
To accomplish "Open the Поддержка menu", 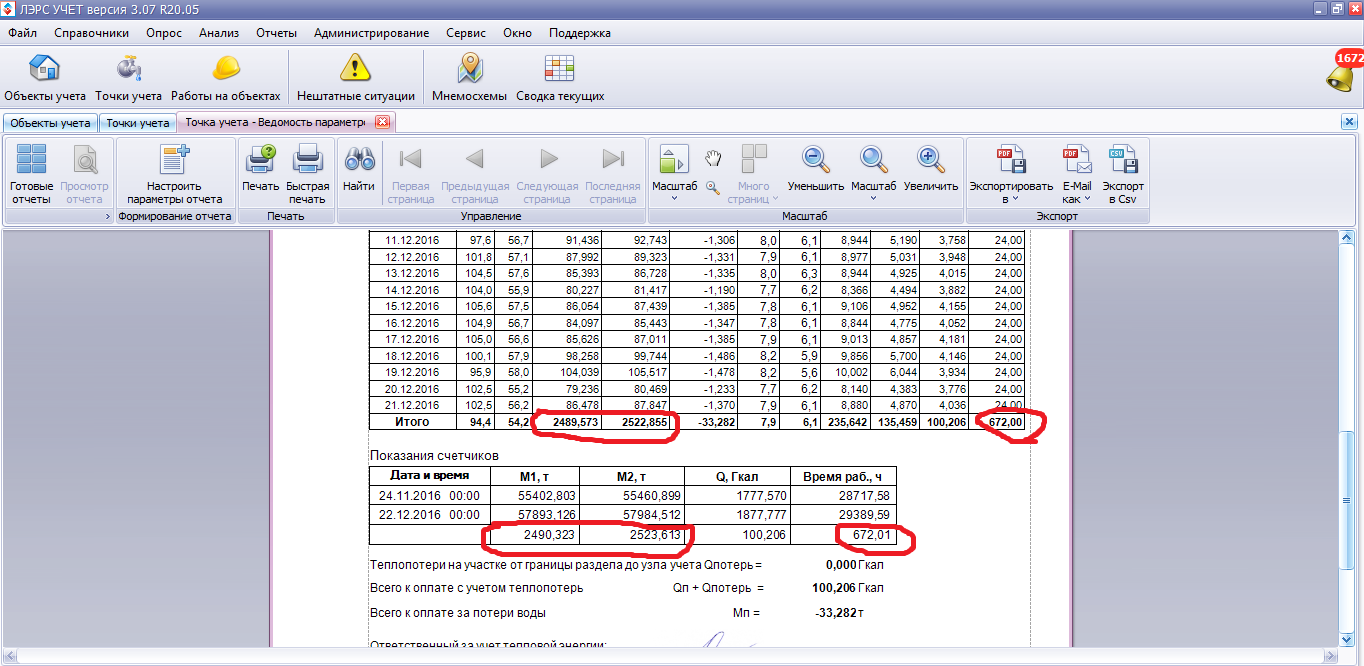I will [x=580, y=33].
